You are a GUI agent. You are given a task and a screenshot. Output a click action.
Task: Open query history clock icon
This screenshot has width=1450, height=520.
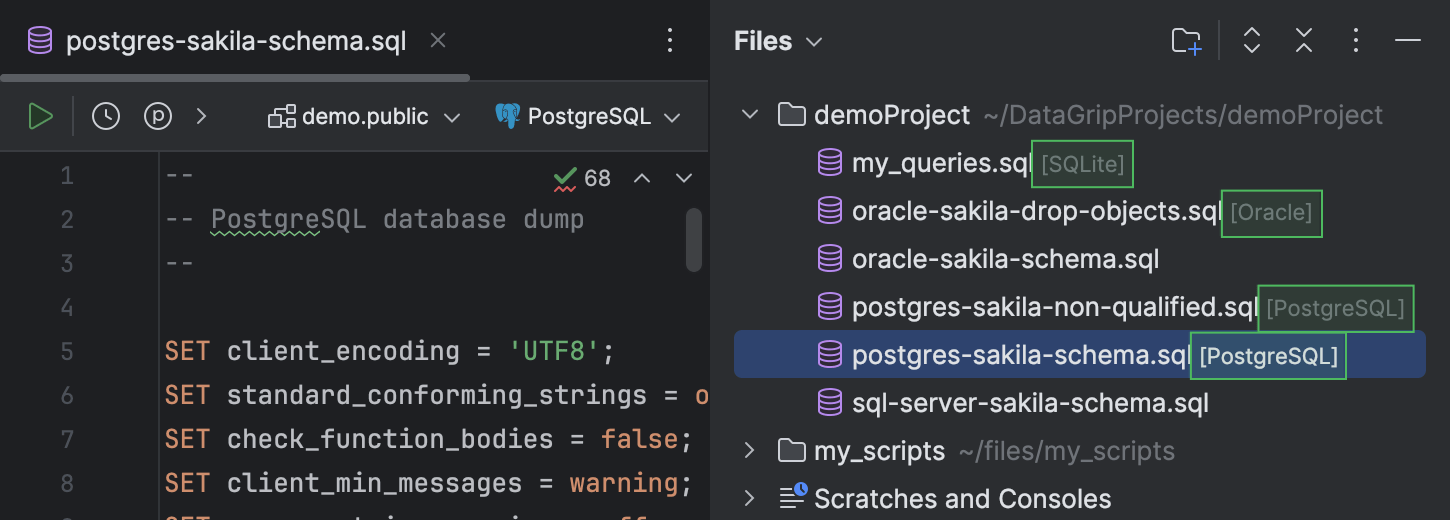[106, 117]
